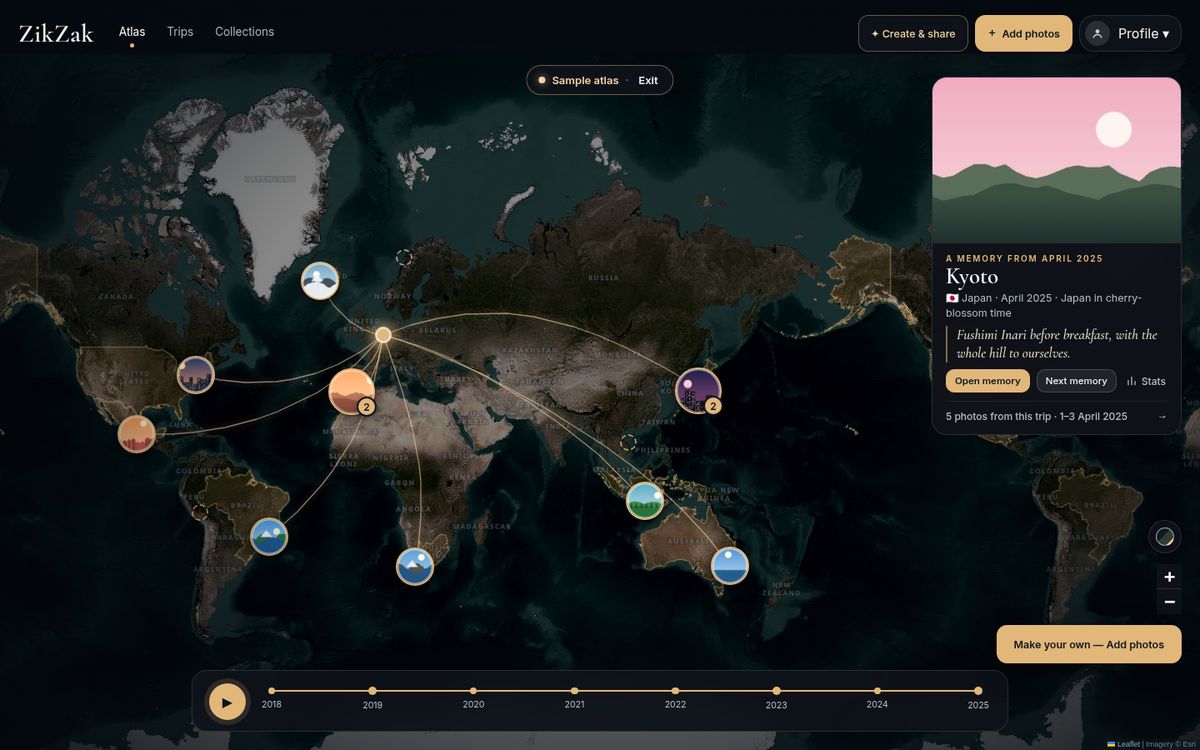
Task: Jump to 2020 on the timeline
Action: click(473, 691)
